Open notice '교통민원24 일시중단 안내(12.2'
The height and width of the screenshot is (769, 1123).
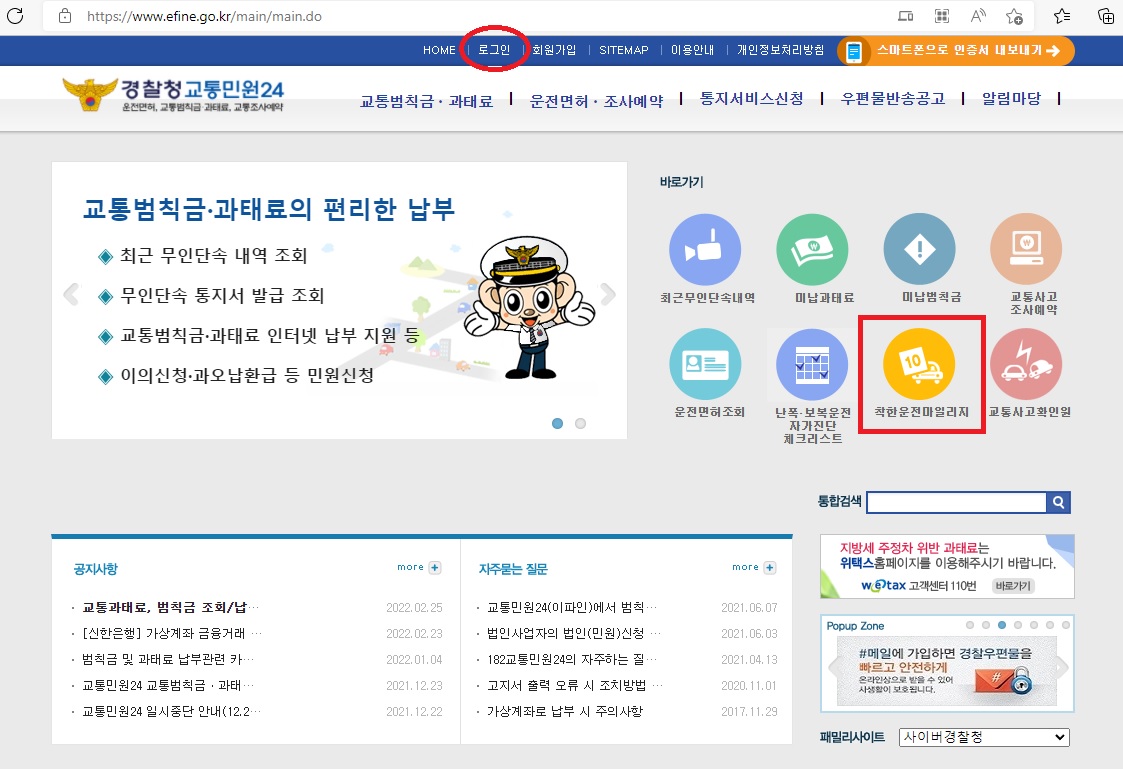[171, 711]
